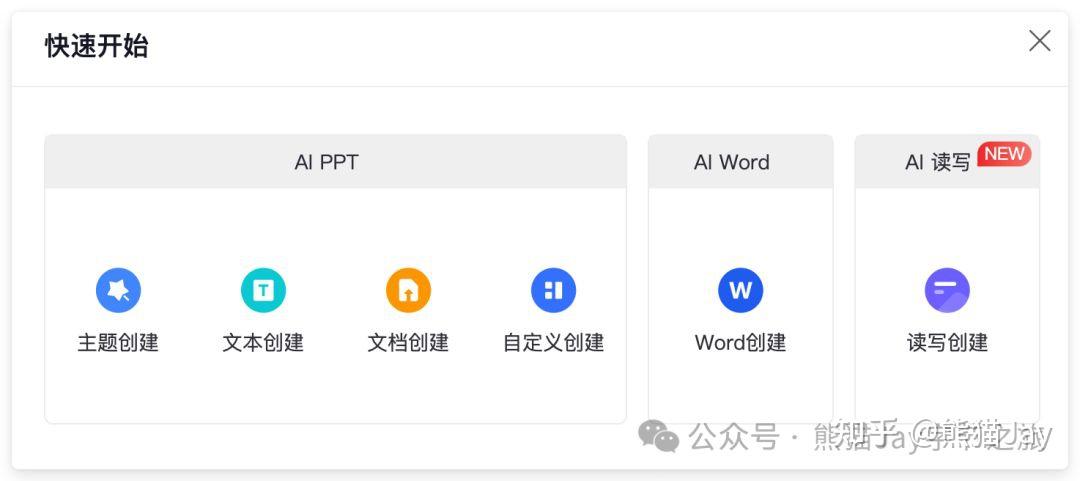Image resolution: width=1080 pixels, height=481 pixels.
Task: Choose the blue 自定义创建 layout icon
Action: tap(554, 290)
